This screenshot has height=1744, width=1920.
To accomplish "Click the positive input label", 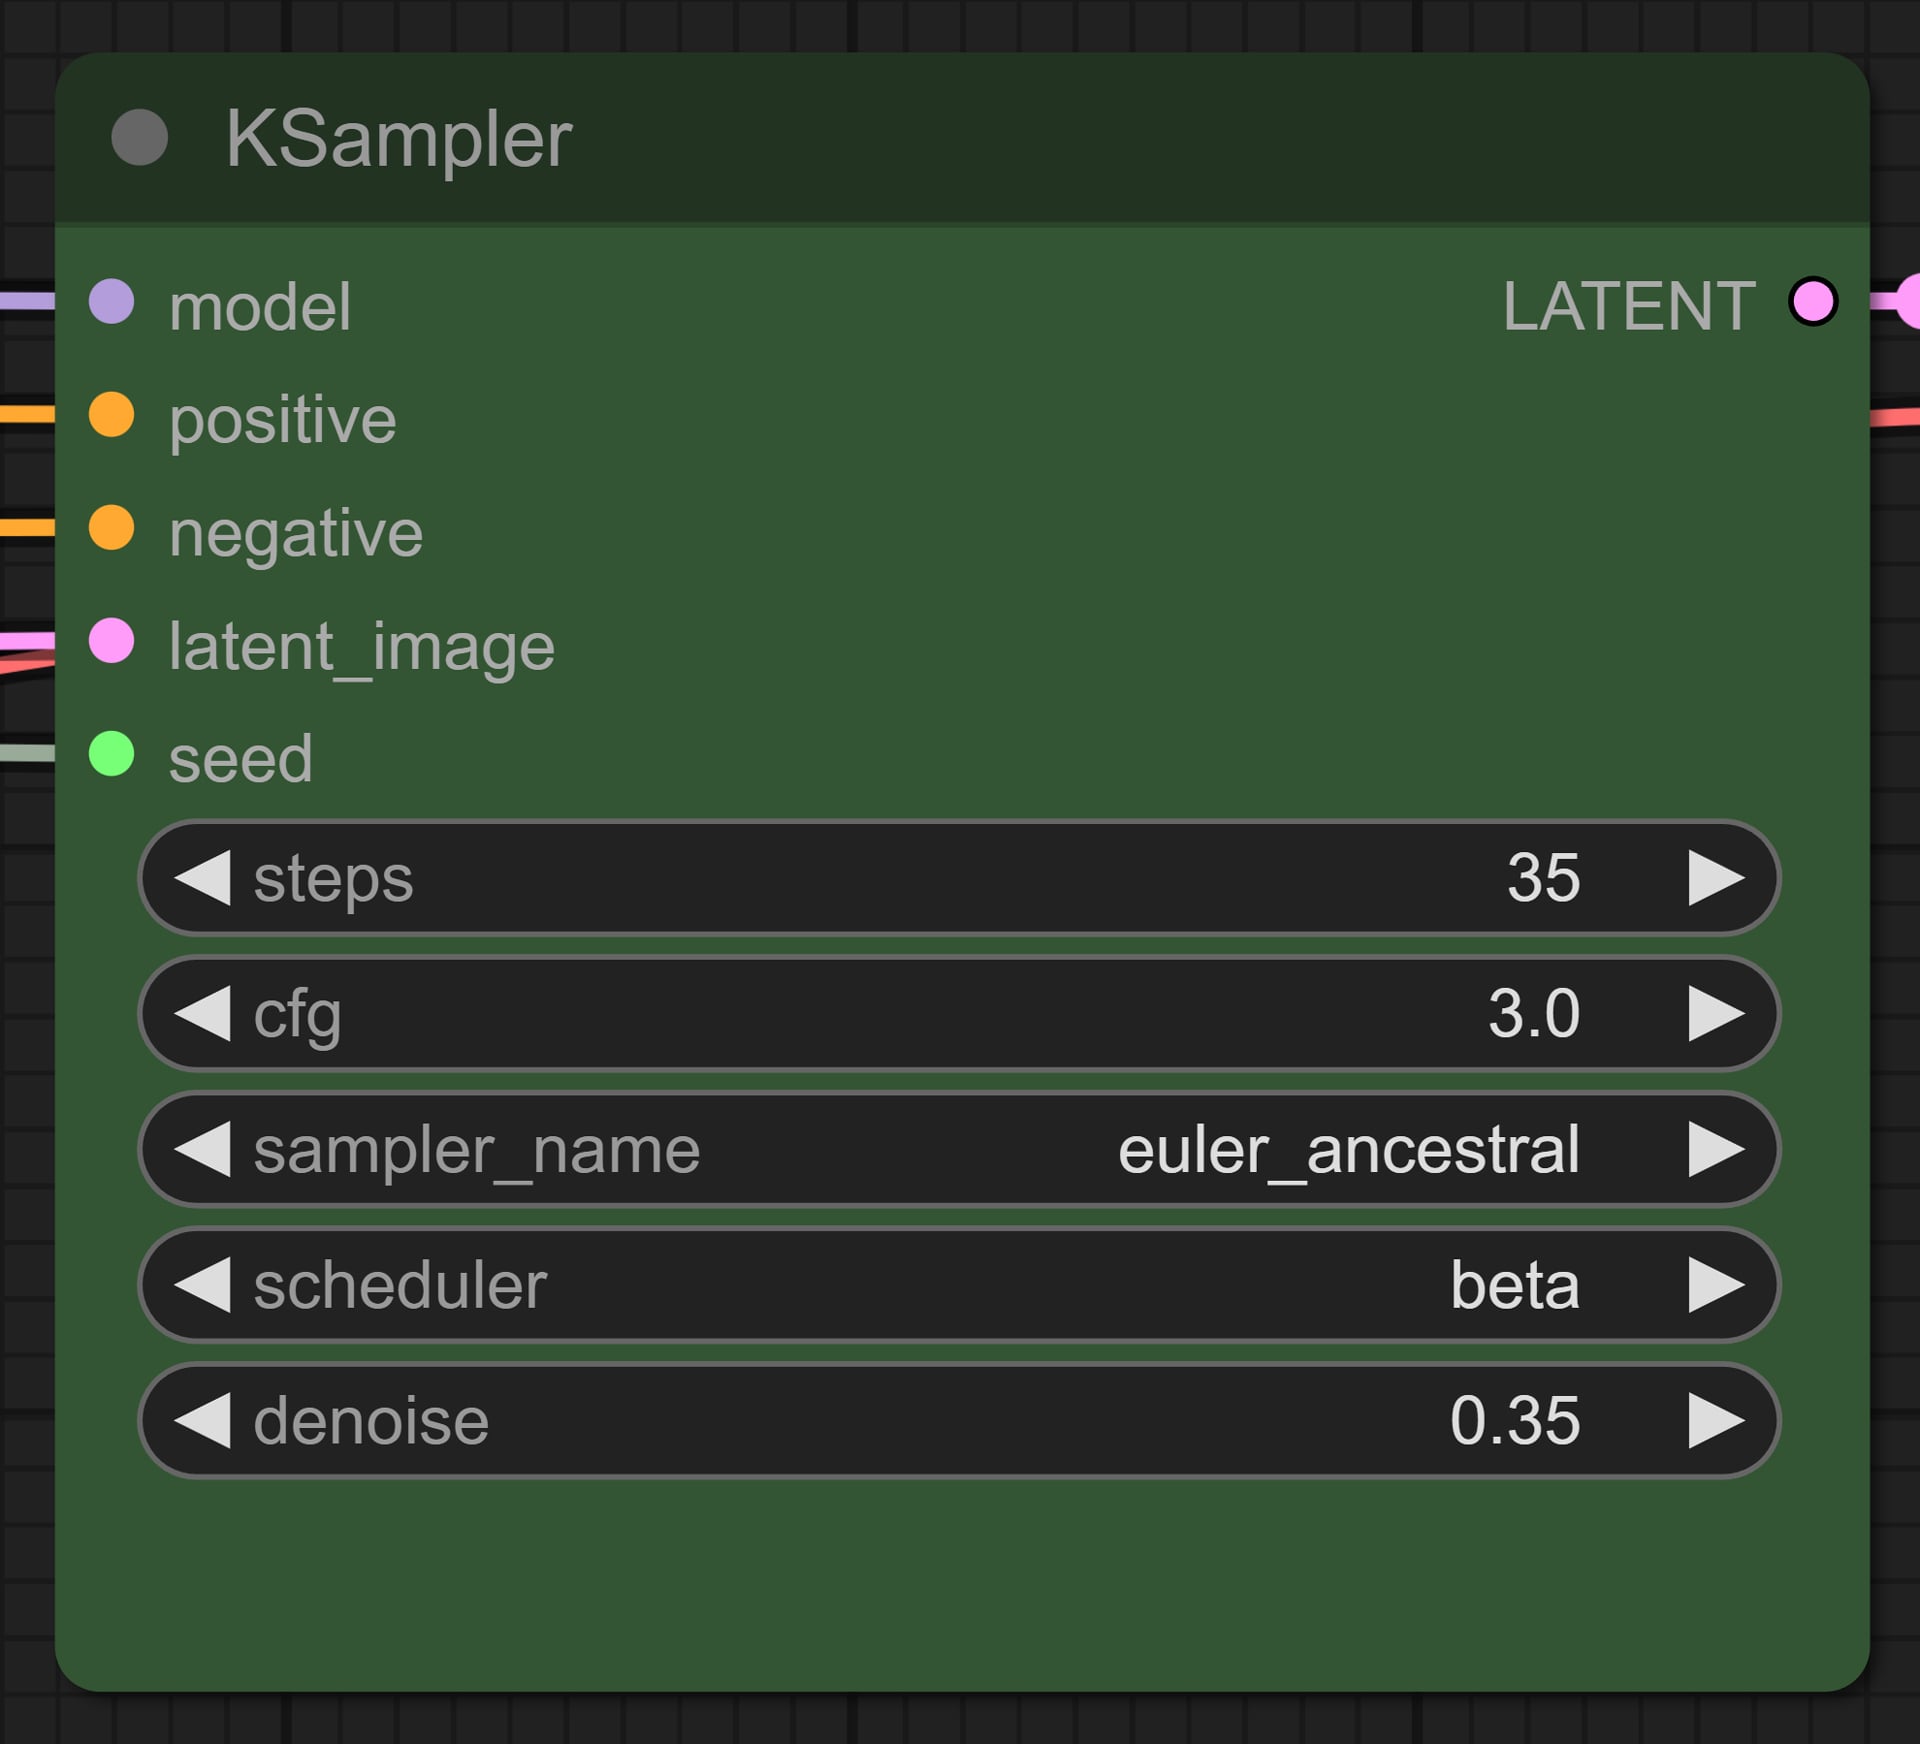I will click(x=283, y=421).
